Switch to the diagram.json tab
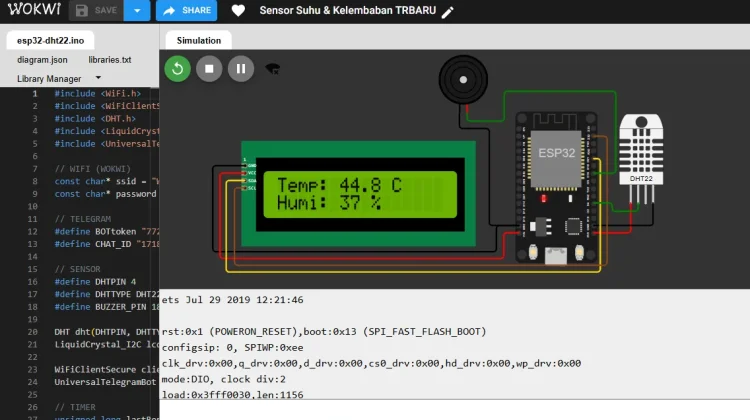Image resolution: width=750 pixels, height=420 pixels. click(x=42, y=60)
